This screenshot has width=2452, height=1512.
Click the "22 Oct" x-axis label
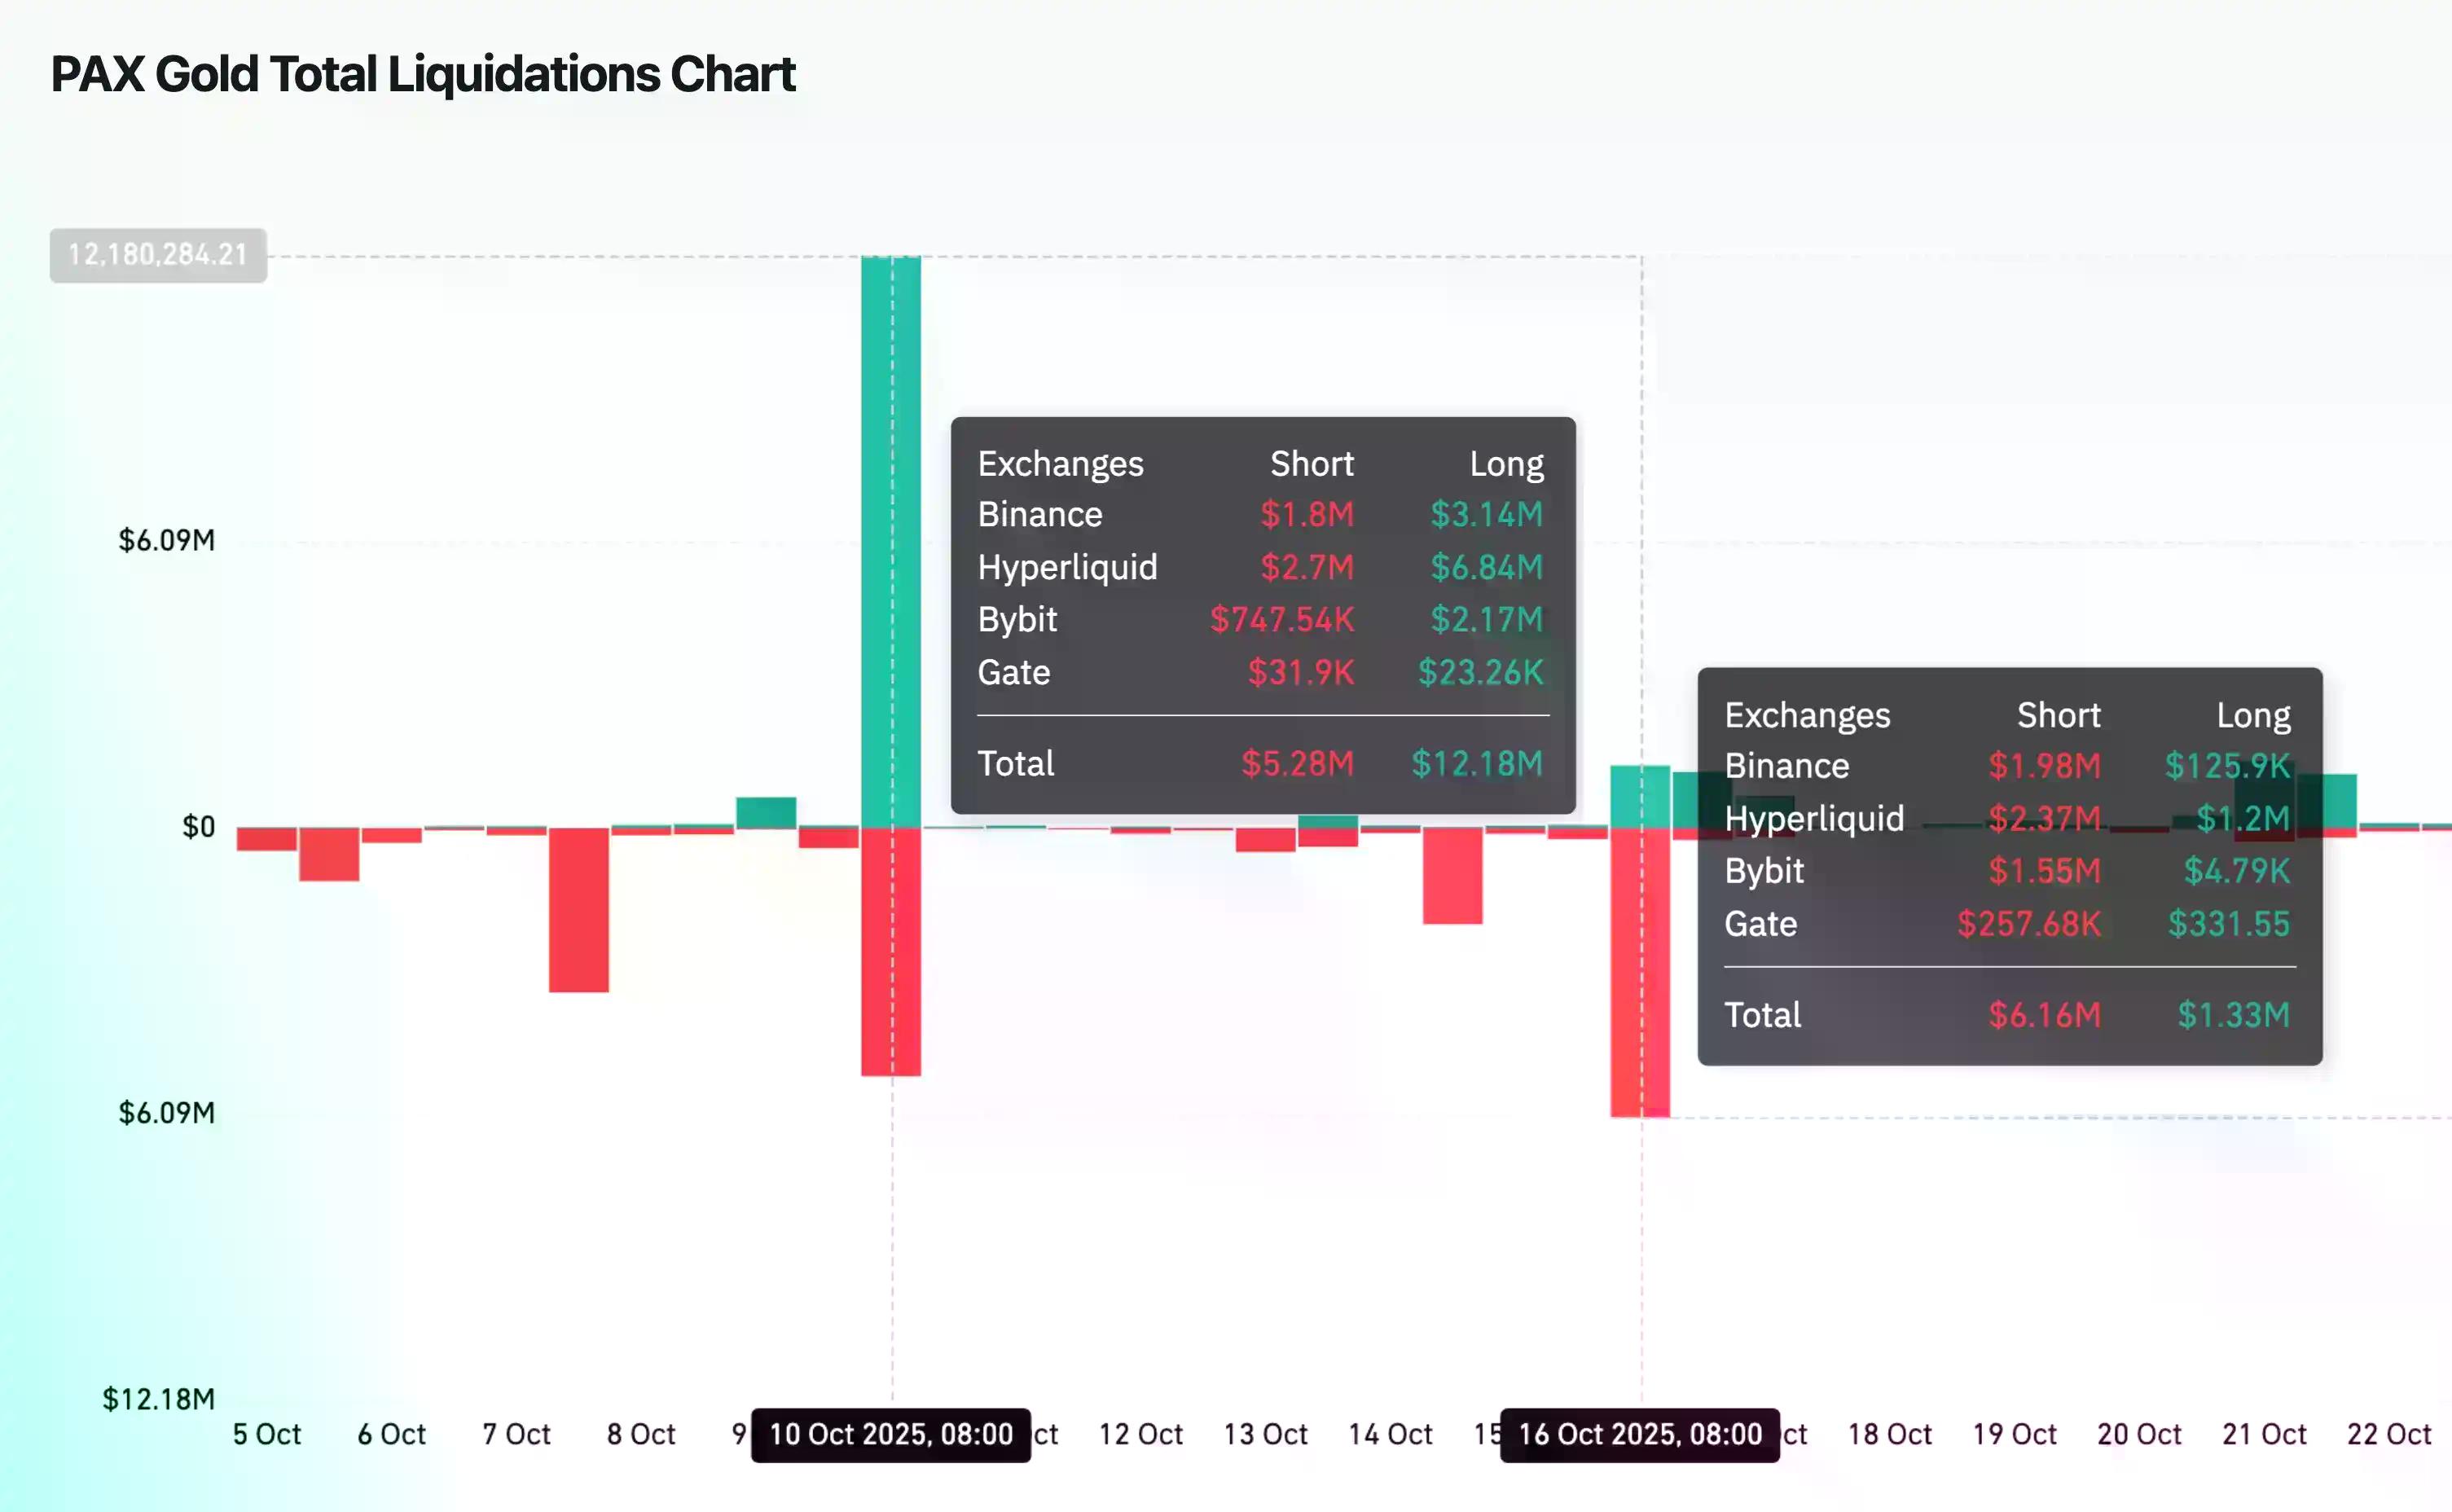coord(2388,1434)
